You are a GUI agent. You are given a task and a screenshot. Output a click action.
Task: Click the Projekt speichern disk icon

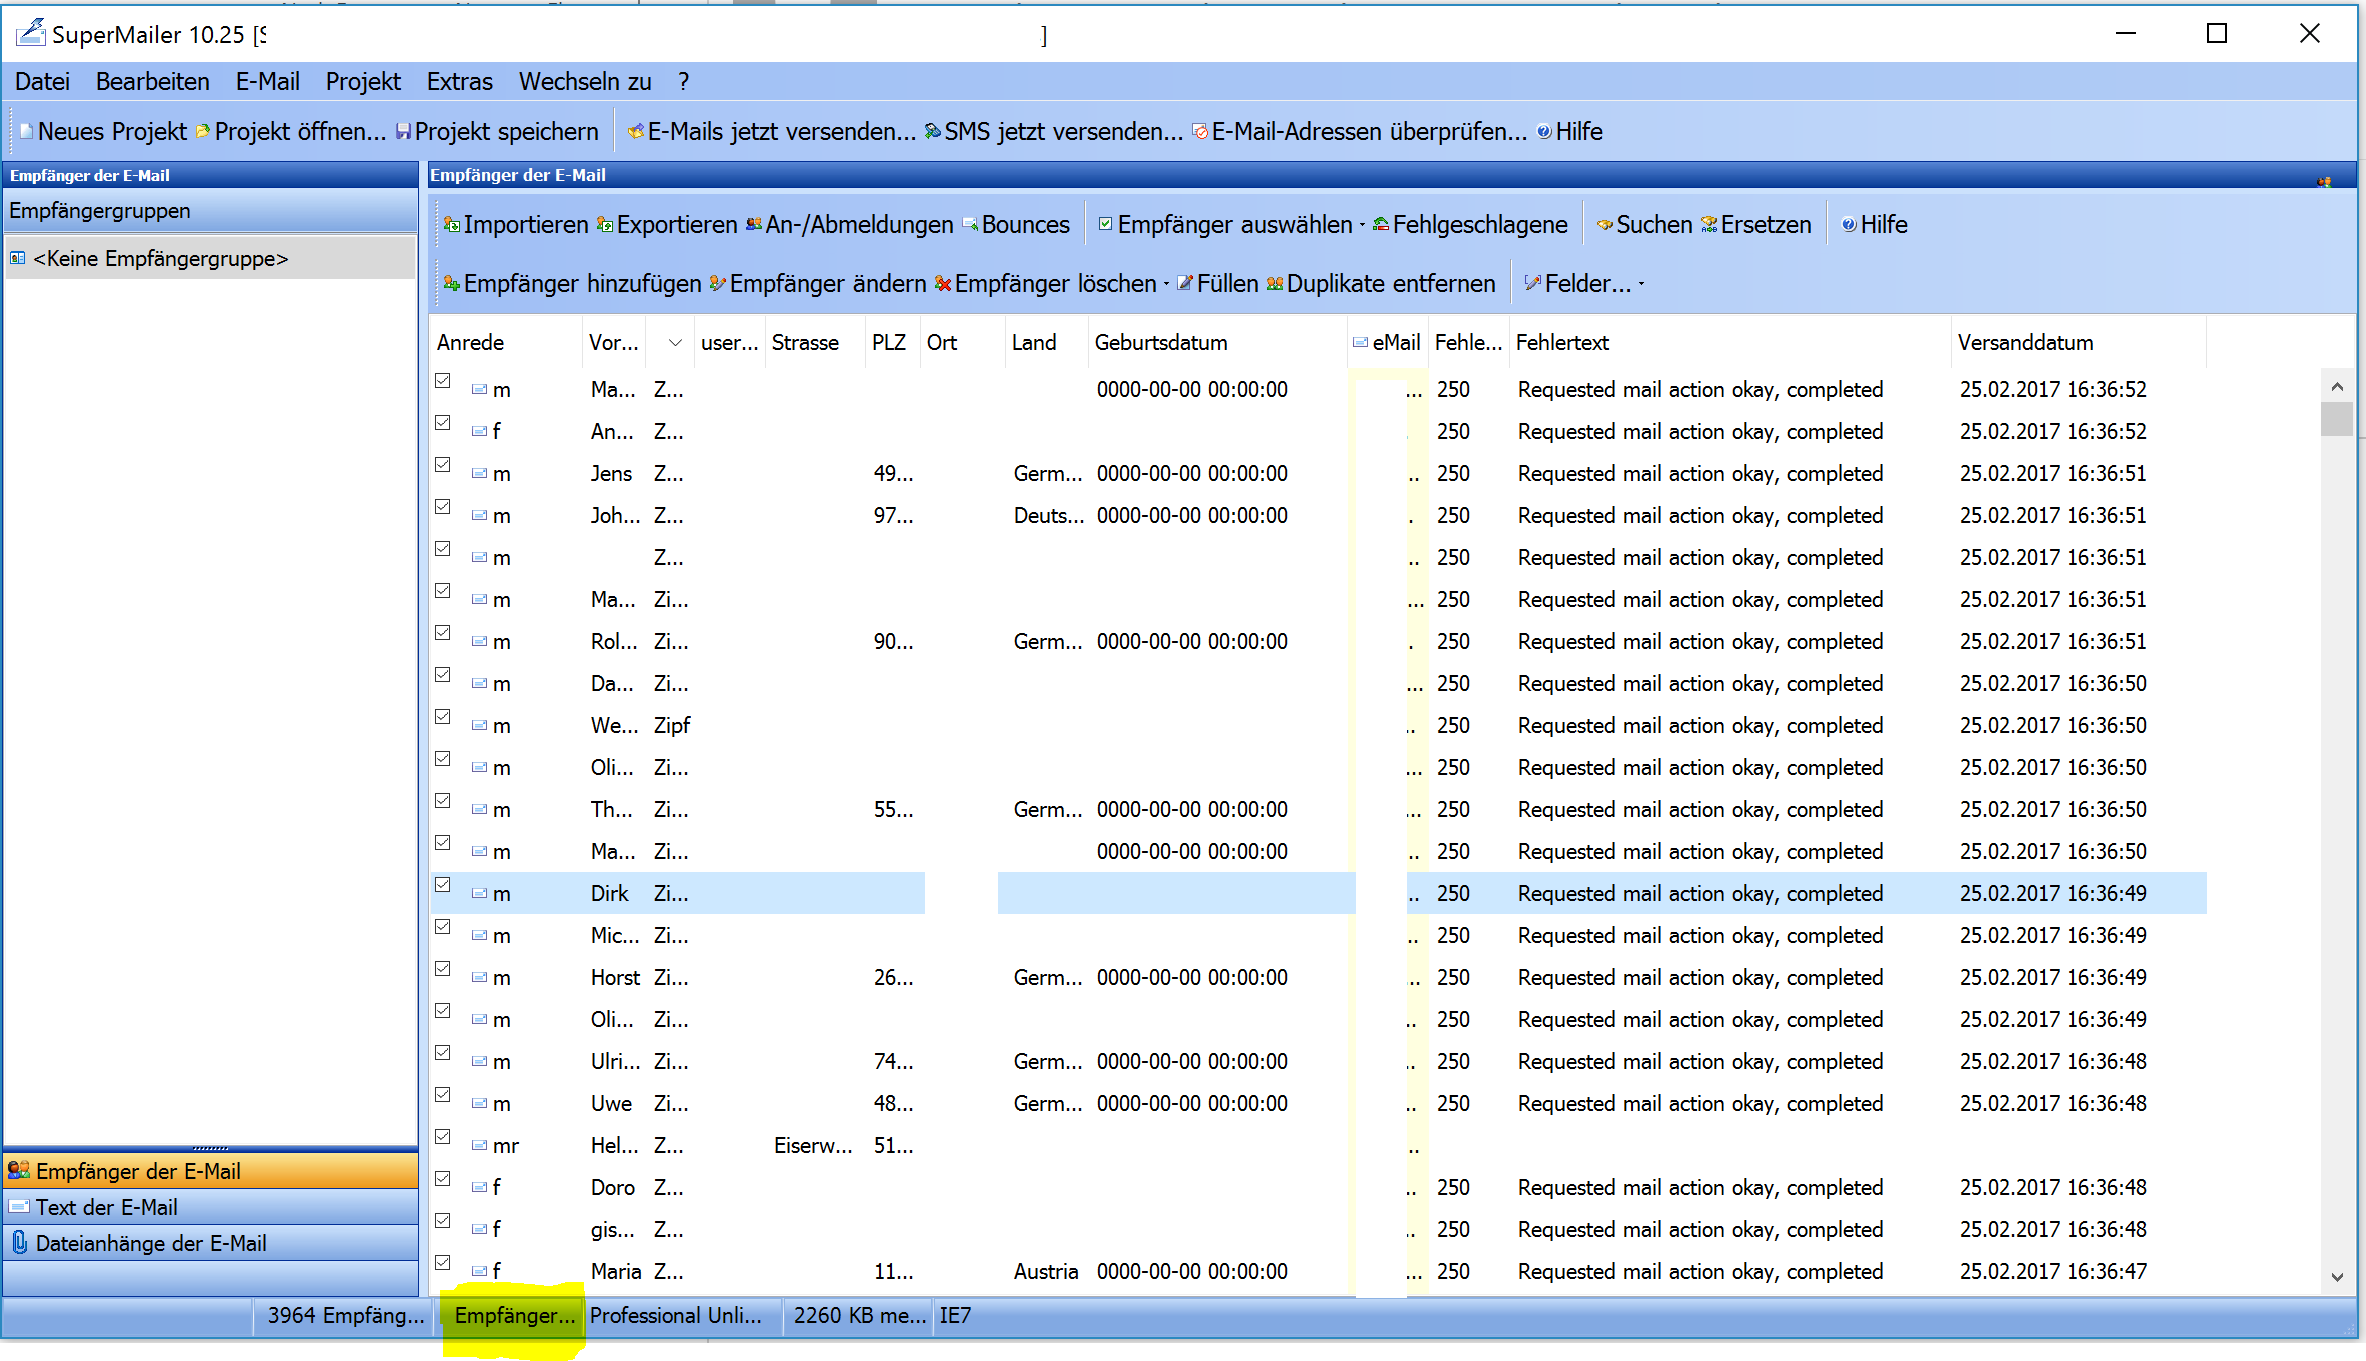click(x=403, y=132)
